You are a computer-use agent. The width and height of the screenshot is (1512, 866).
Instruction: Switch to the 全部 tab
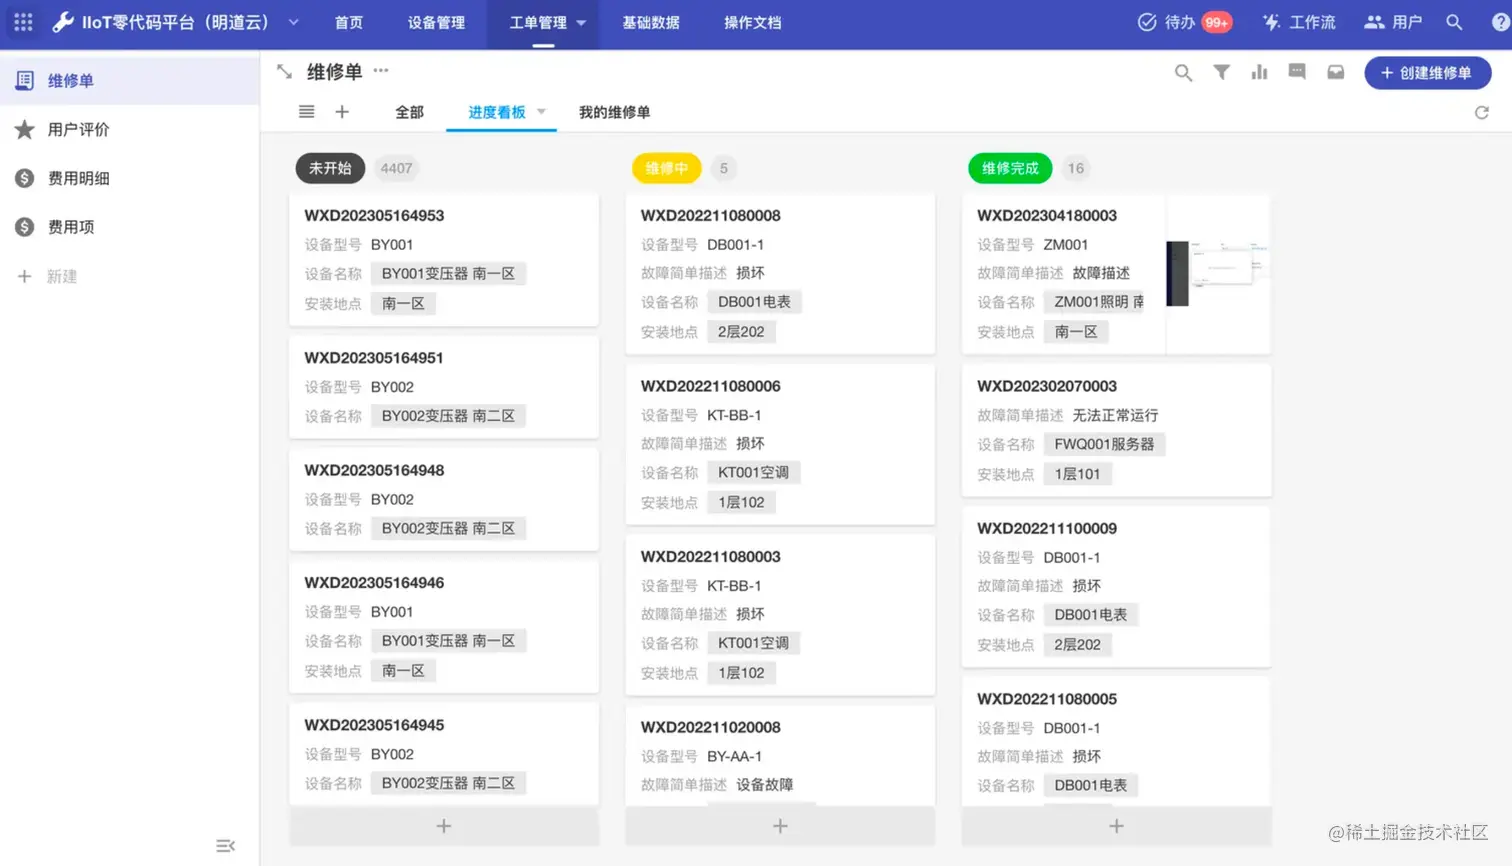point(408,112)
